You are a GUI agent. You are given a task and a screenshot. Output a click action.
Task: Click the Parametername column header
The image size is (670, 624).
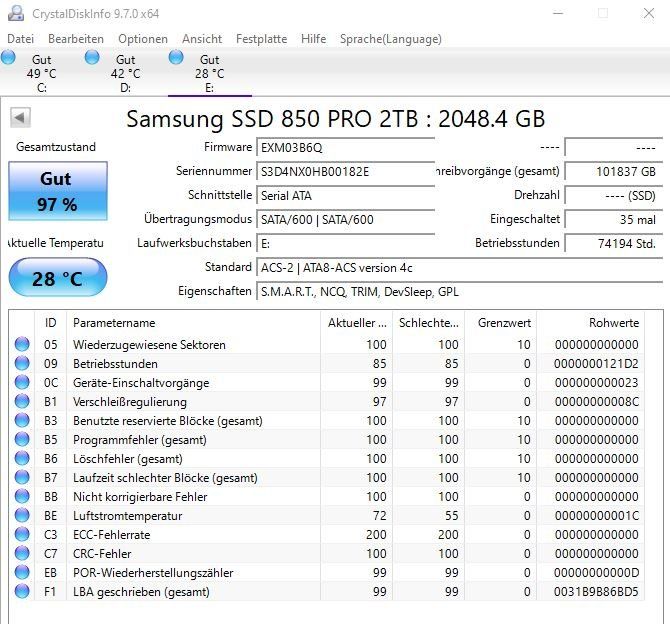[x=193, y=323]
